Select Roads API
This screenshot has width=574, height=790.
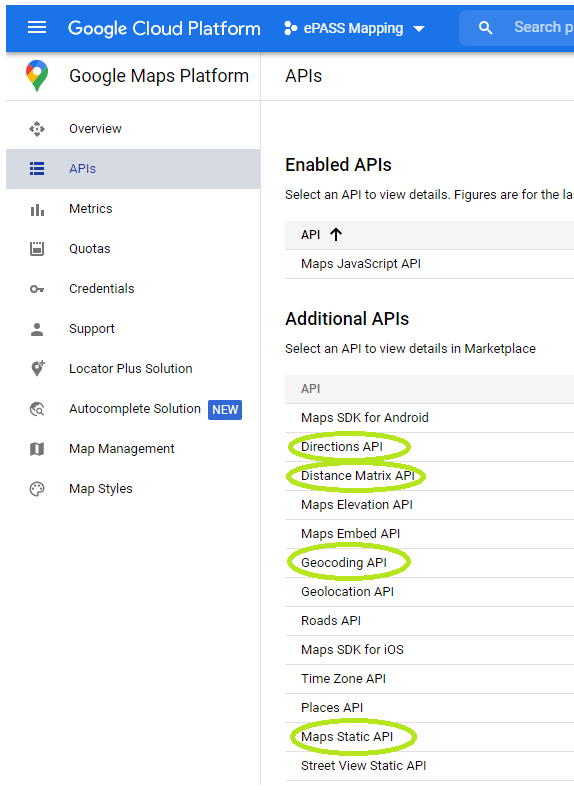(331, 621)
